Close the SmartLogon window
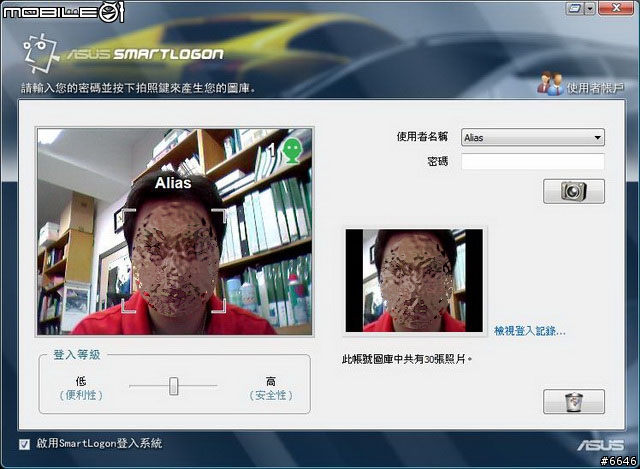640x469 pixels. point(616,8)
